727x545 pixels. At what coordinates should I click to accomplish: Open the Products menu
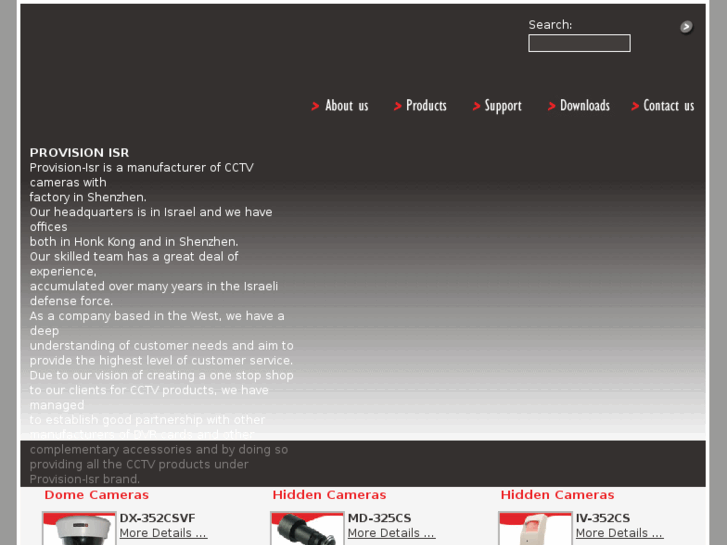(x=426, y=106)
